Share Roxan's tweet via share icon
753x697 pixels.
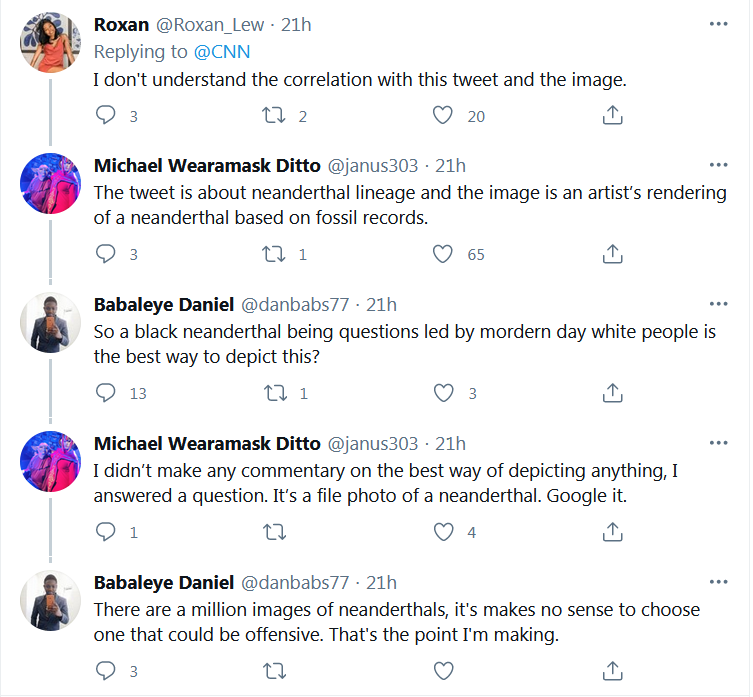[612, 115]
